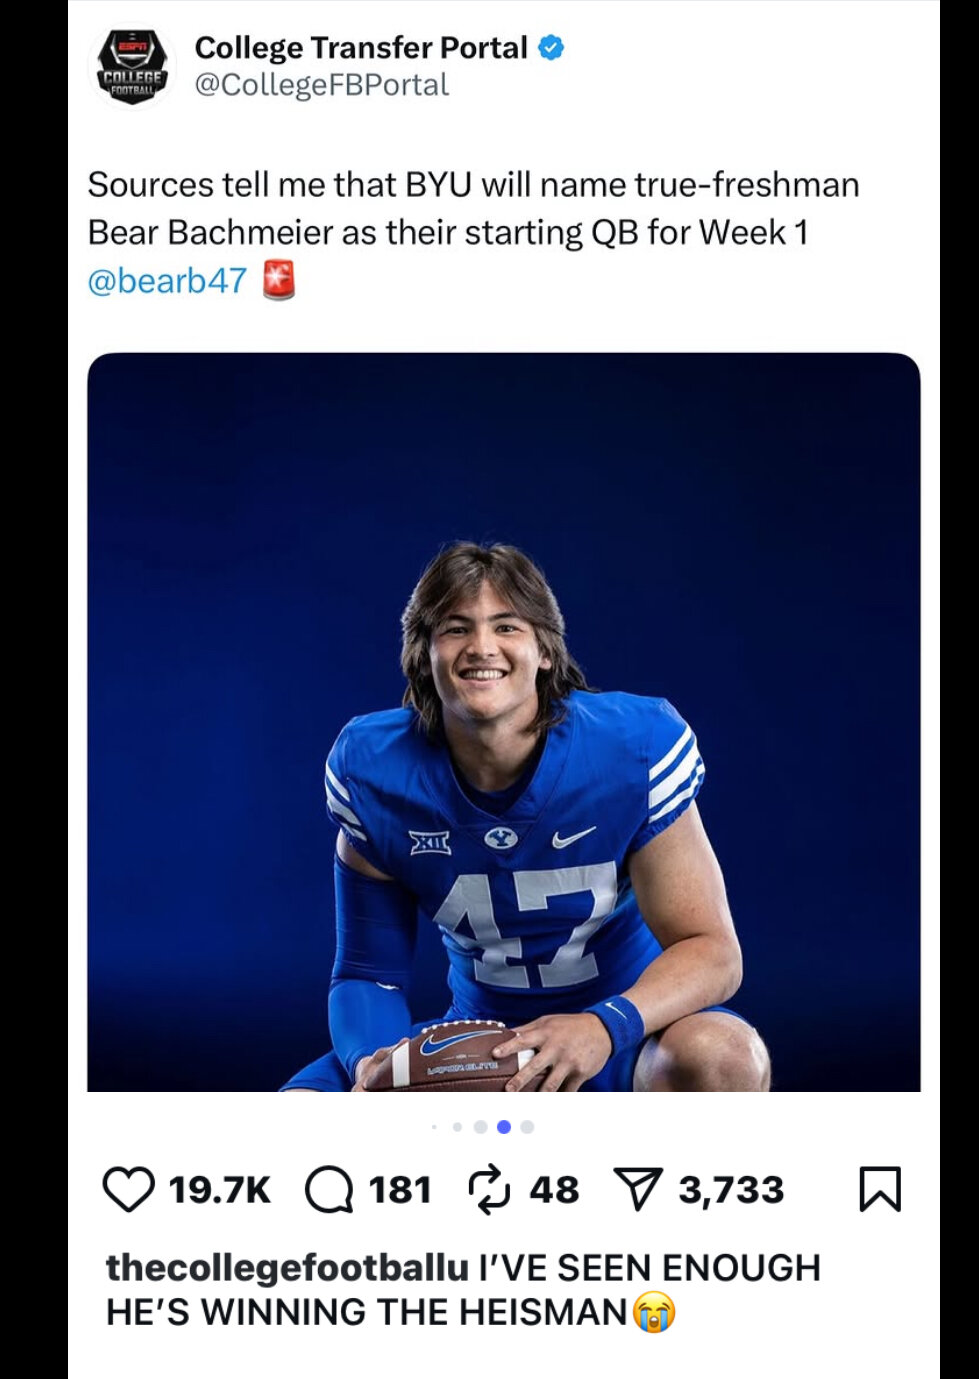
Task: Open the @CollegeFBPortal handle
Action: click(321, 85)
